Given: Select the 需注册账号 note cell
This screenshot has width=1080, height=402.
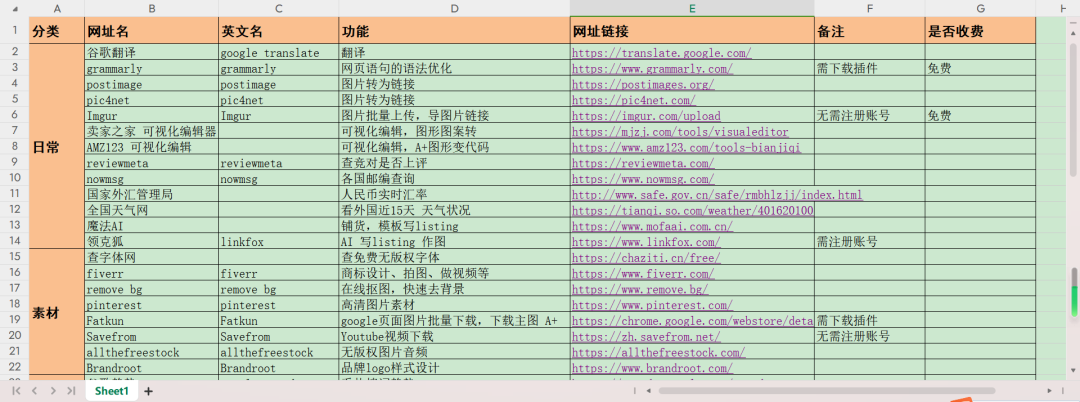Looking at the screenshot, I should coord(870,242).
